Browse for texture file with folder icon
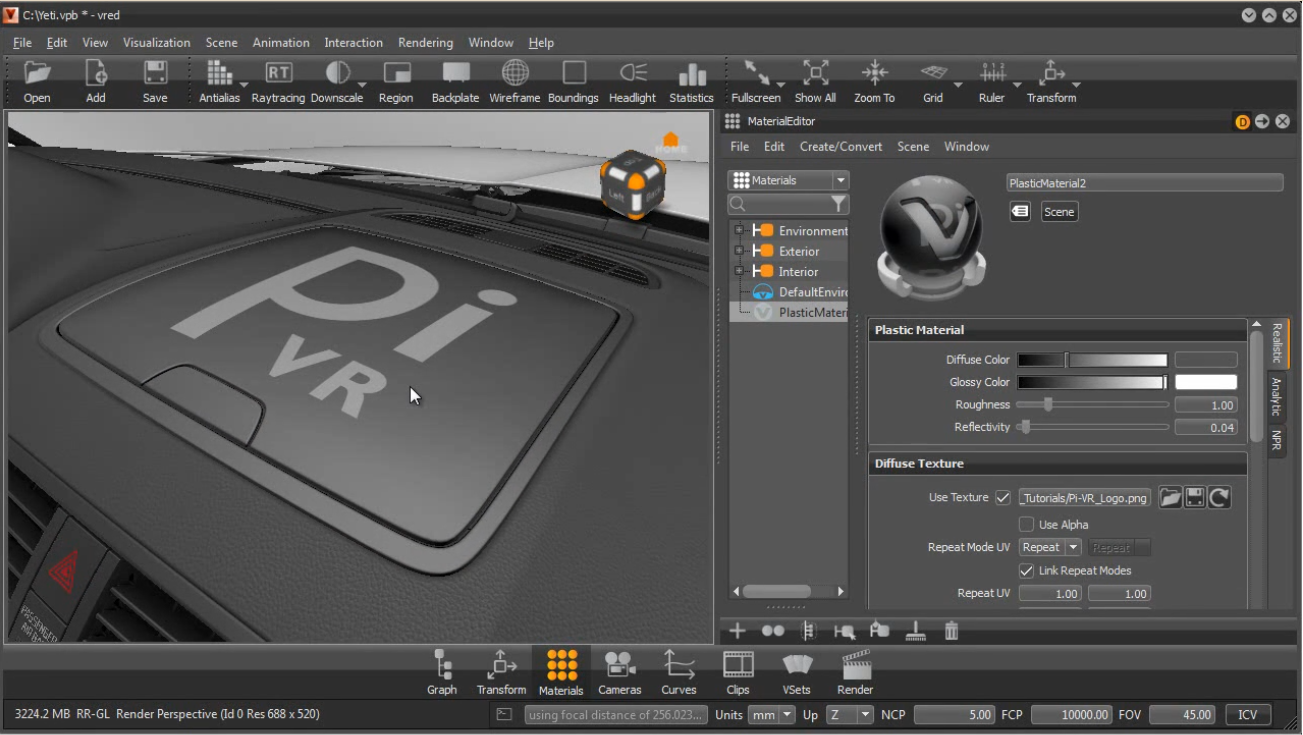The width and height of the screenshot is (1303, 735). 1170,497
